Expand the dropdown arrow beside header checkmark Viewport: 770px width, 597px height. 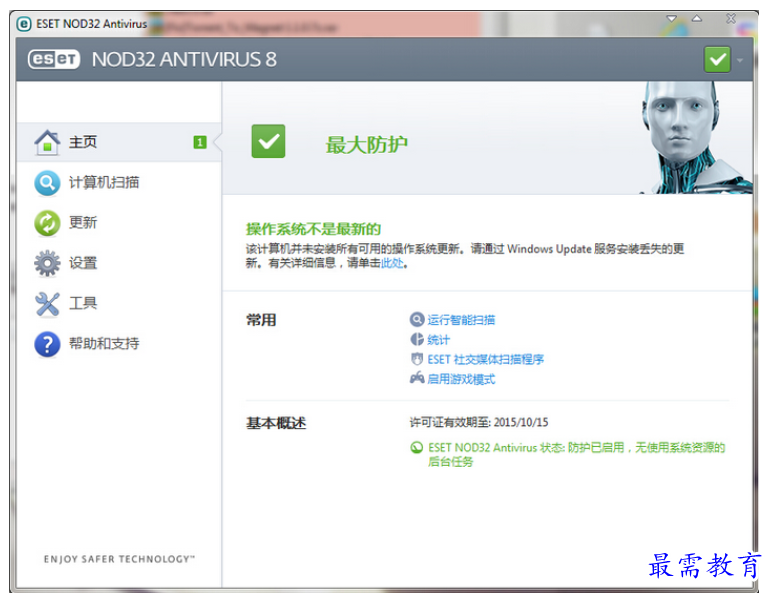pyautogui.click(x=739, y=60)
